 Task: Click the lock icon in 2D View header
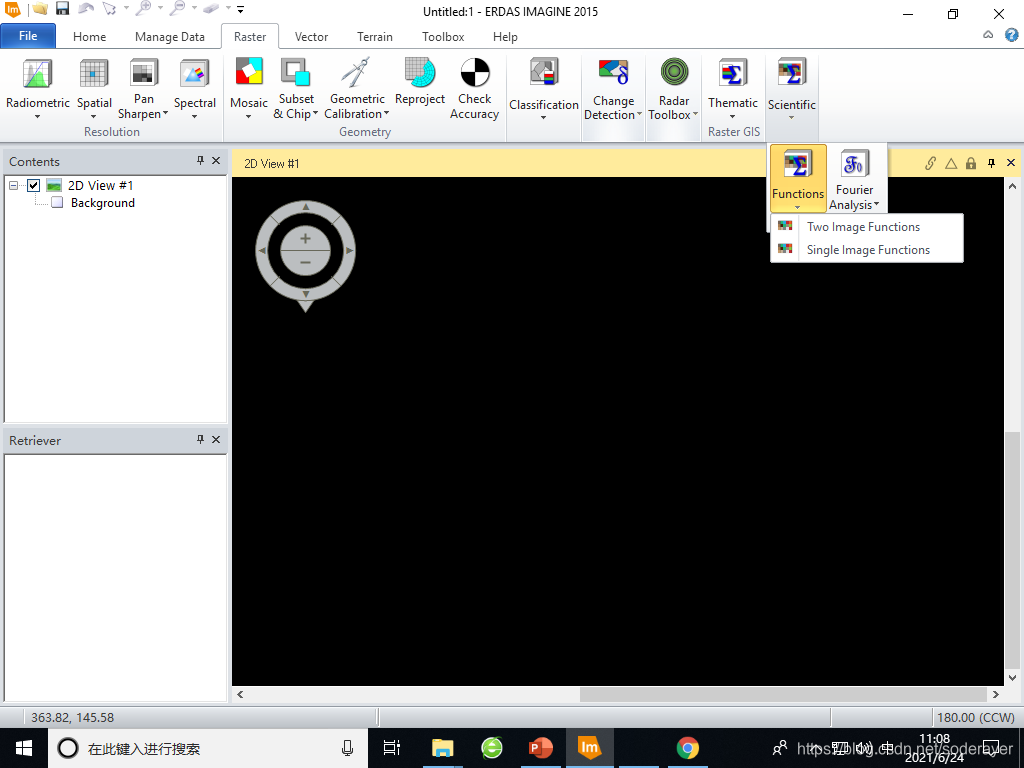971,163
